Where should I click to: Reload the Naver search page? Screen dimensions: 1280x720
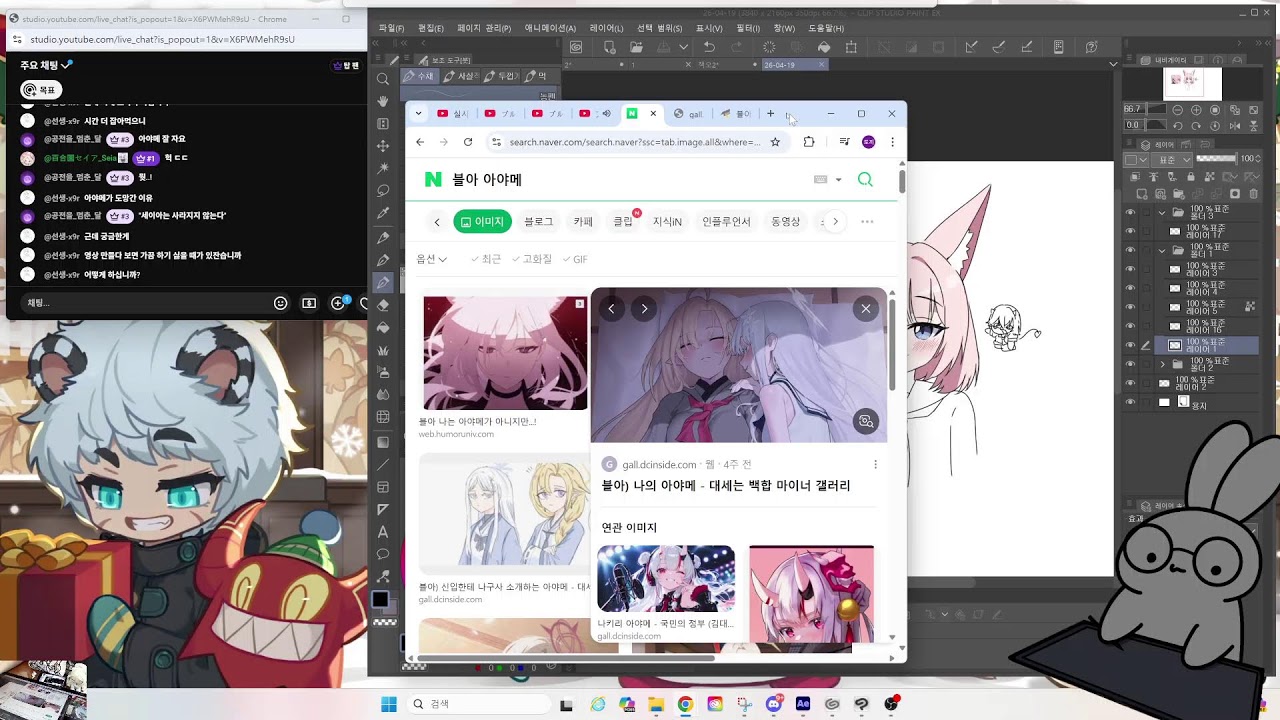point(467,142)
